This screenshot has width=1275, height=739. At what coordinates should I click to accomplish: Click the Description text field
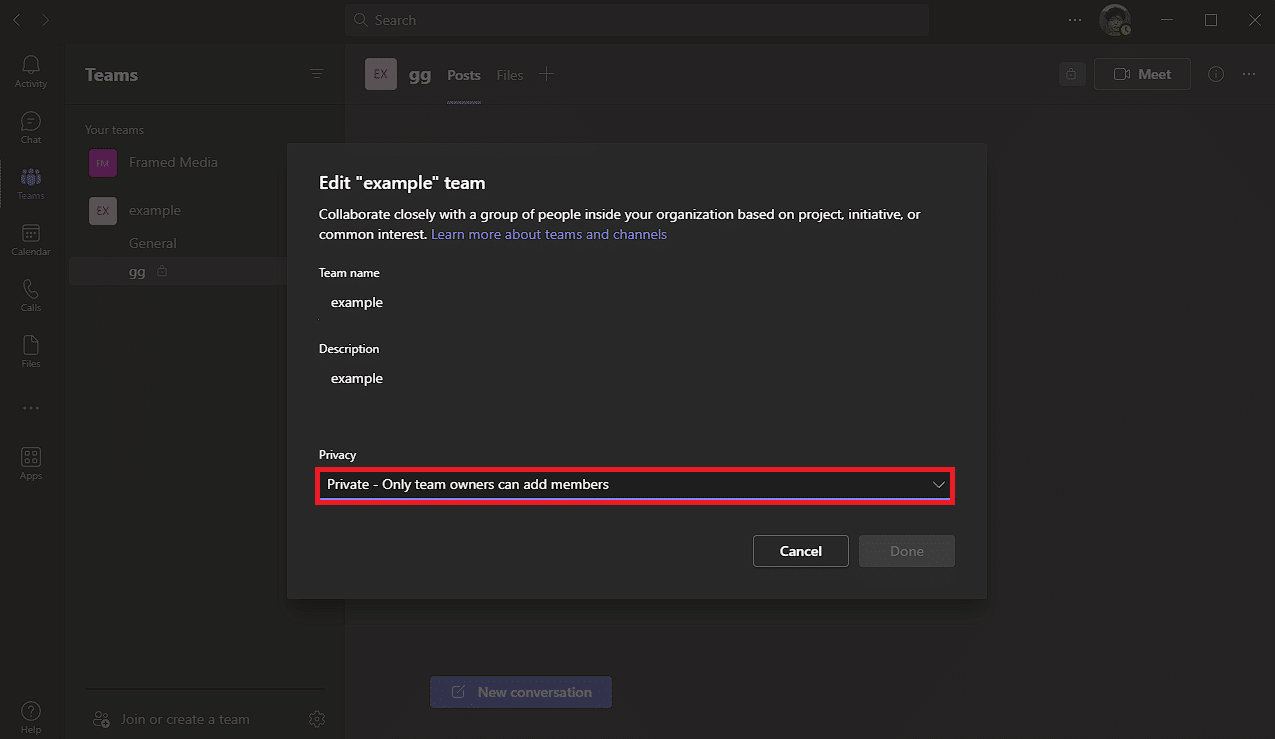tap(635, 379)
